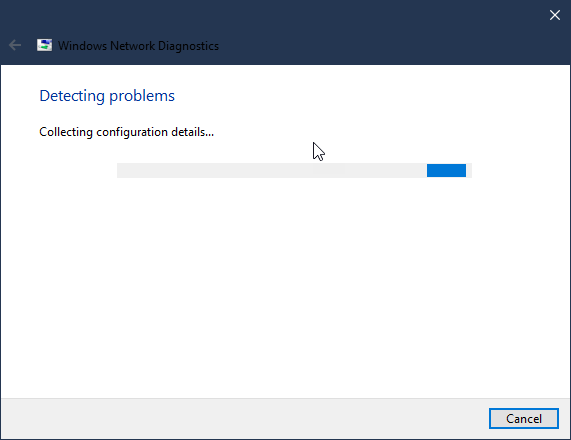Click the 'Windows Network Diagnostics' title text
Screen dimensions: 571x440
pyautogui.click(x=138, y=46)
